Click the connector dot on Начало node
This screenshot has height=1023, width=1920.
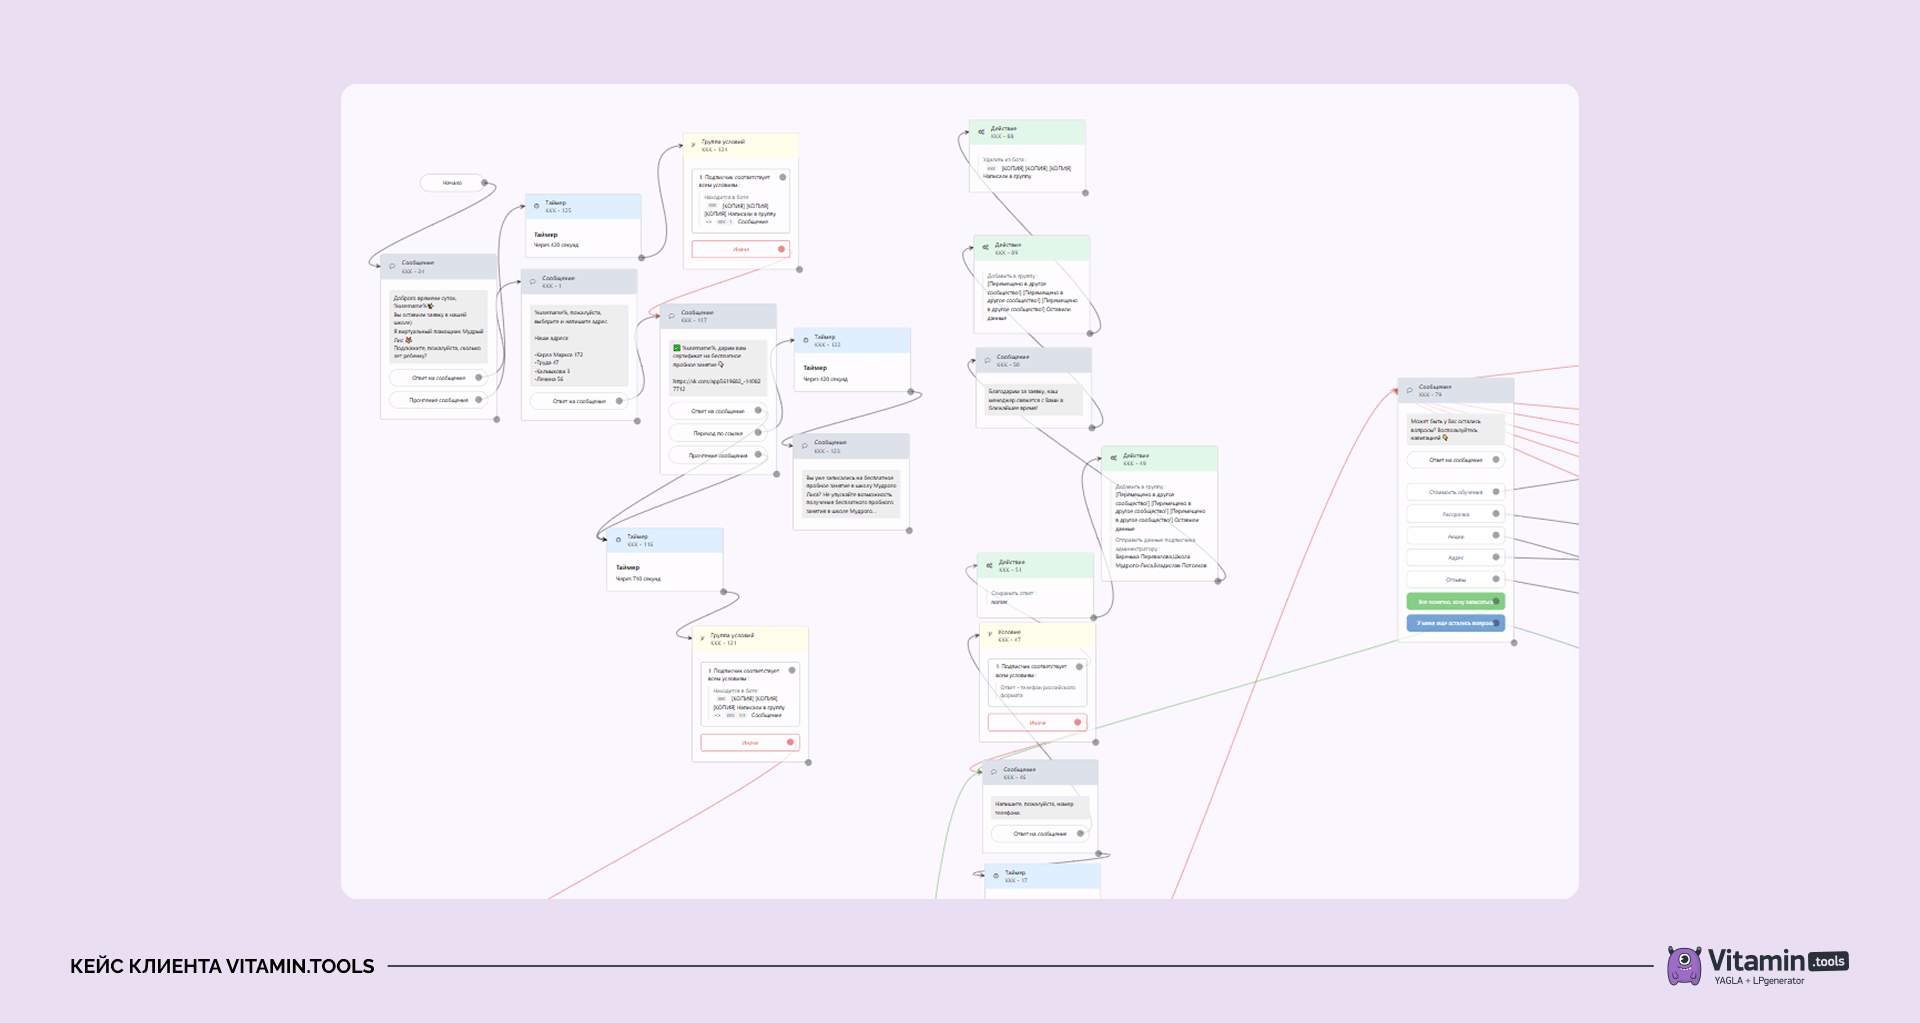point(484,183)
